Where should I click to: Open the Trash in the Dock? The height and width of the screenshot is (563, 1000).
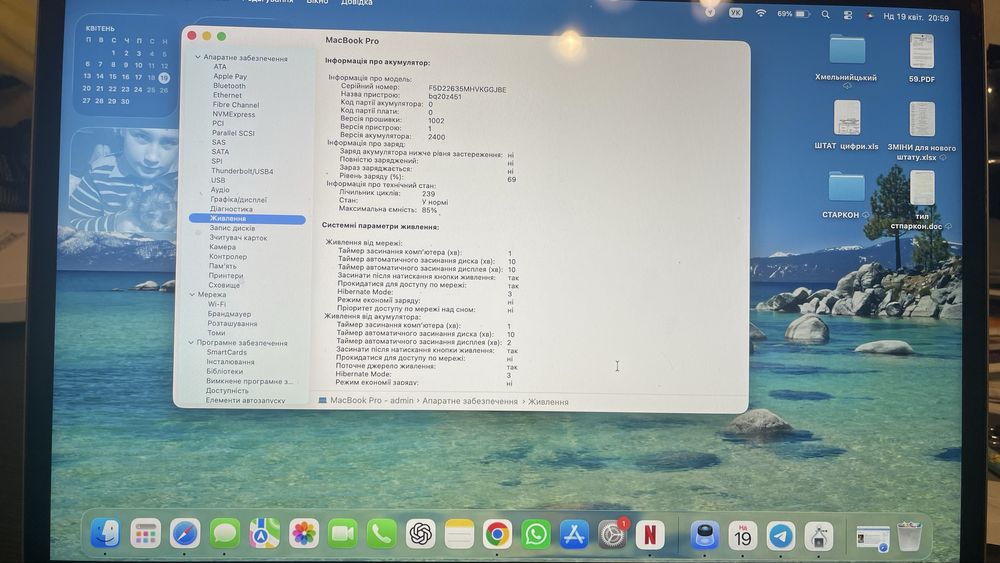(909, 537)
